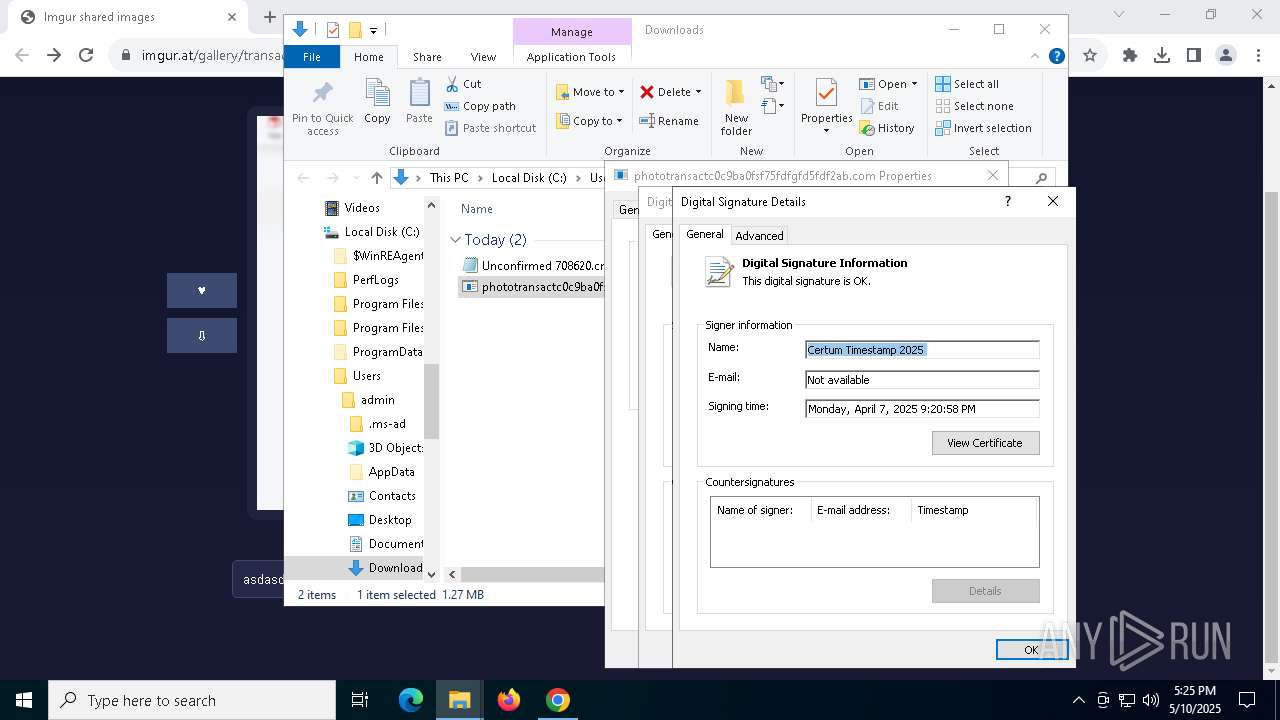Click OK in Digital Signature Details
1280x720 pixels.
point(1031,650)
